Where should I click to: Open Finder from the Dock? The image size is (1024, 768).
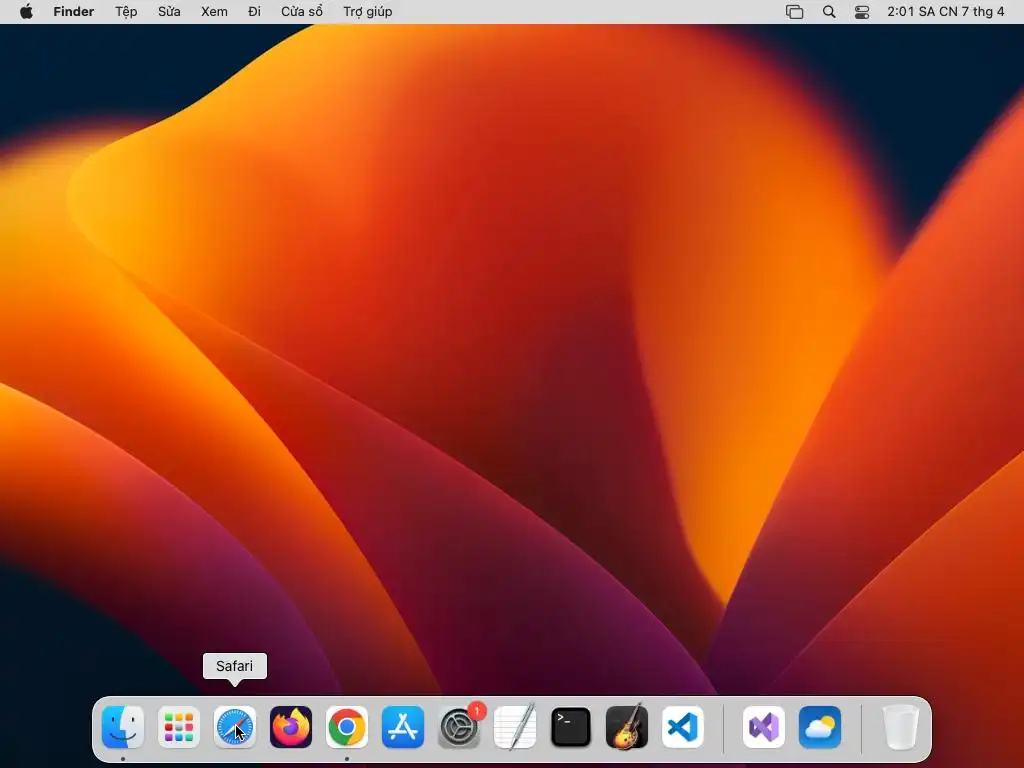coord(123,727)
